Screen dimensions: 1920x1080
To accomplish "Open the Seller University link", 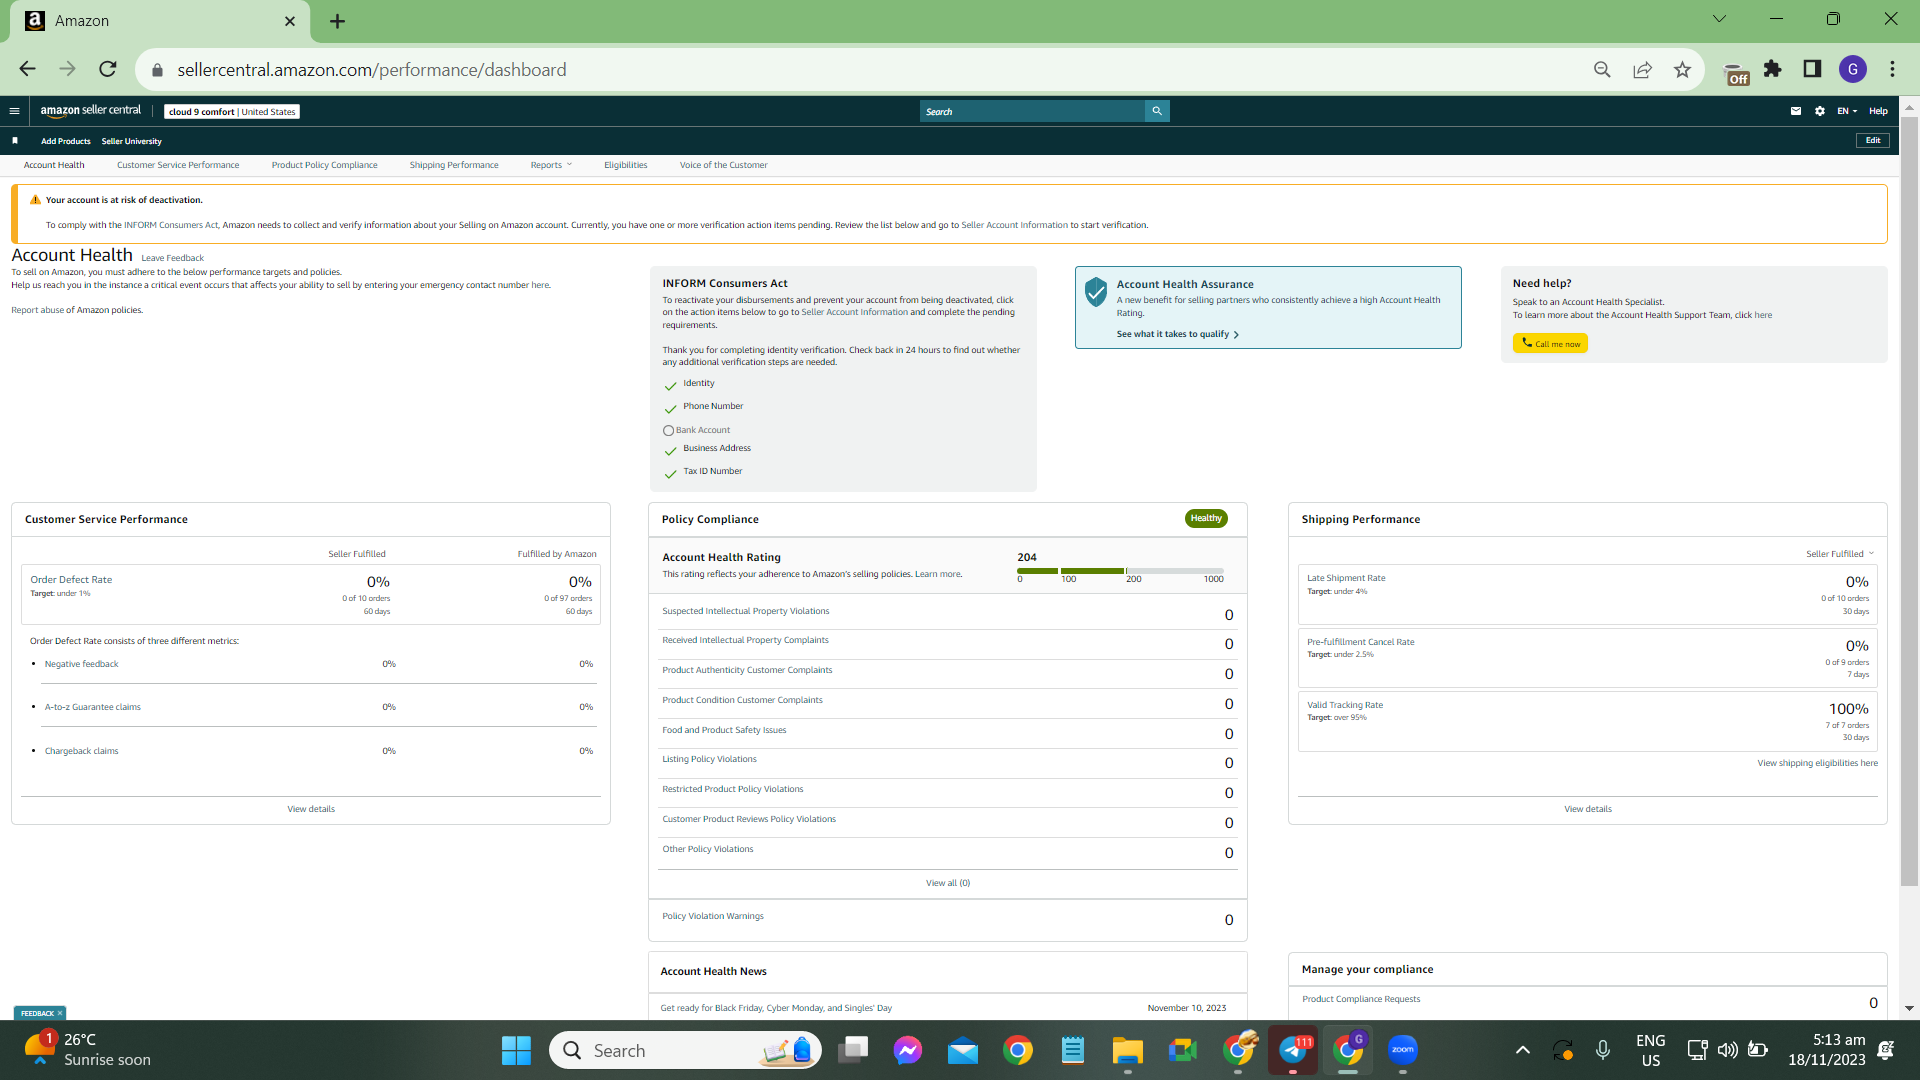I will click(x=131, y=141).
